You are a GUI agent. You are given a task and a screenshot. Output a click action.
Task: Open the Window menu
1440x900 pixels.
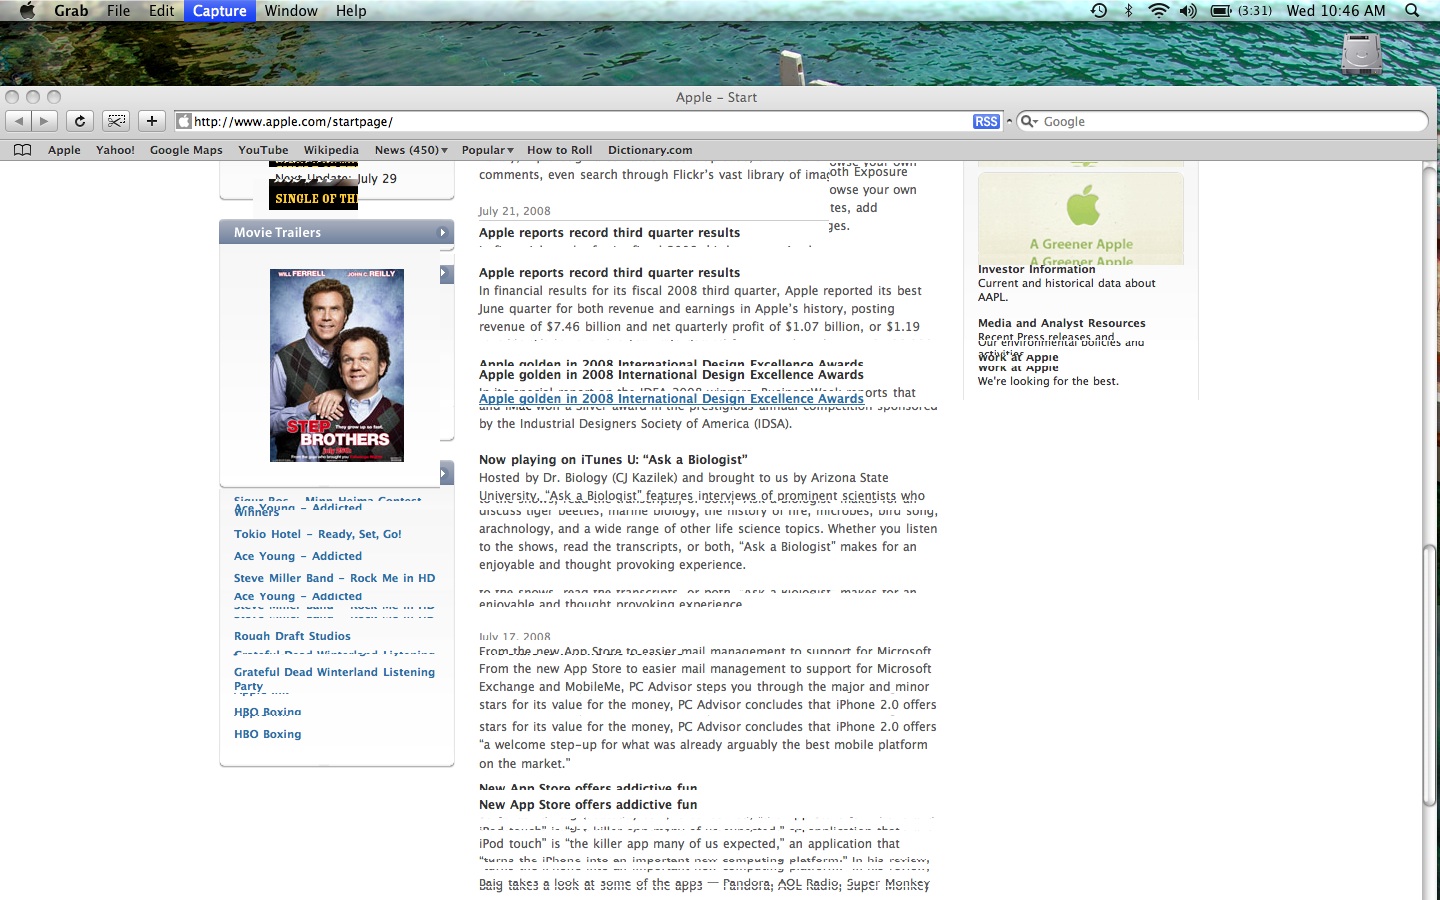click(x=291, y=10)
